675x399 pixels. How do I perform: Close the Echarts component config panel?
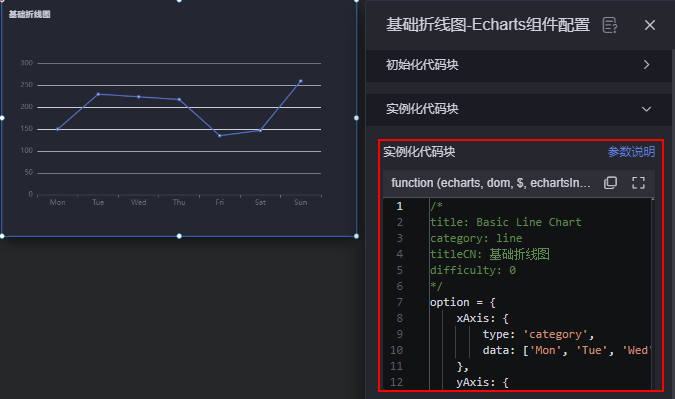[x=650, y=25]
